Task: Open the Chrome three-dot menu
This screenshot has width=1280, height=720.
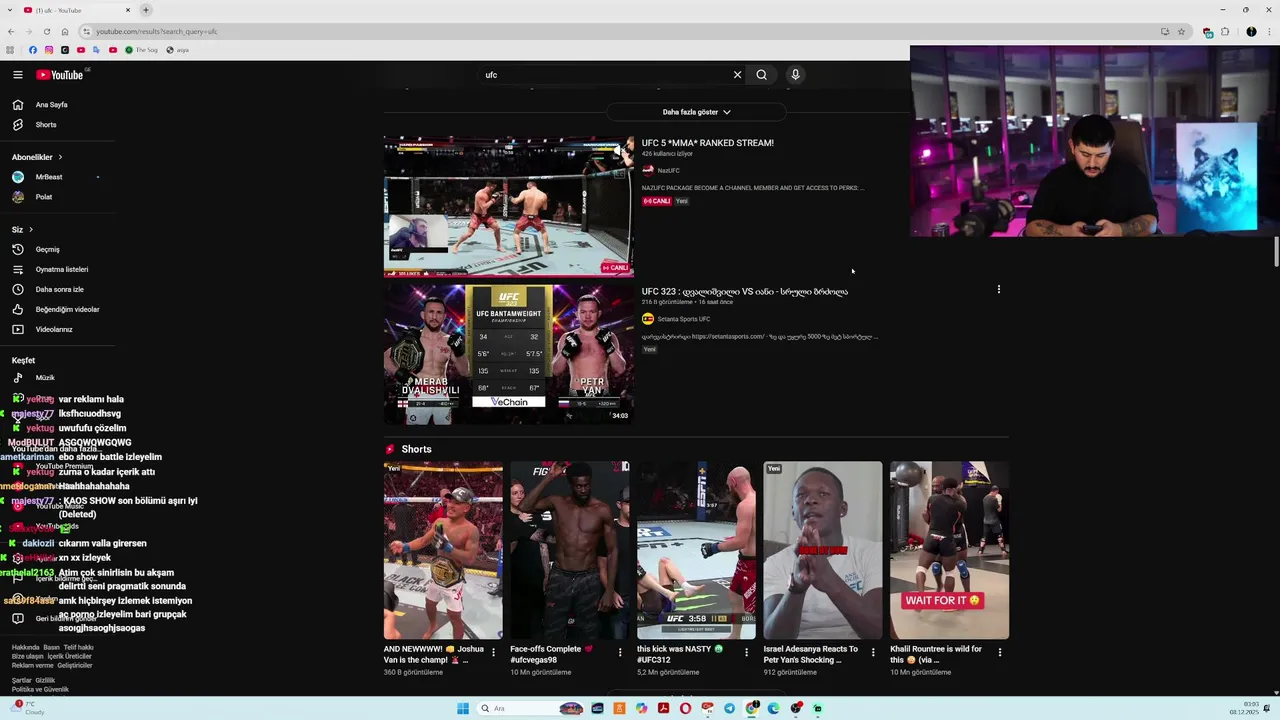Action: point(1268,31)
